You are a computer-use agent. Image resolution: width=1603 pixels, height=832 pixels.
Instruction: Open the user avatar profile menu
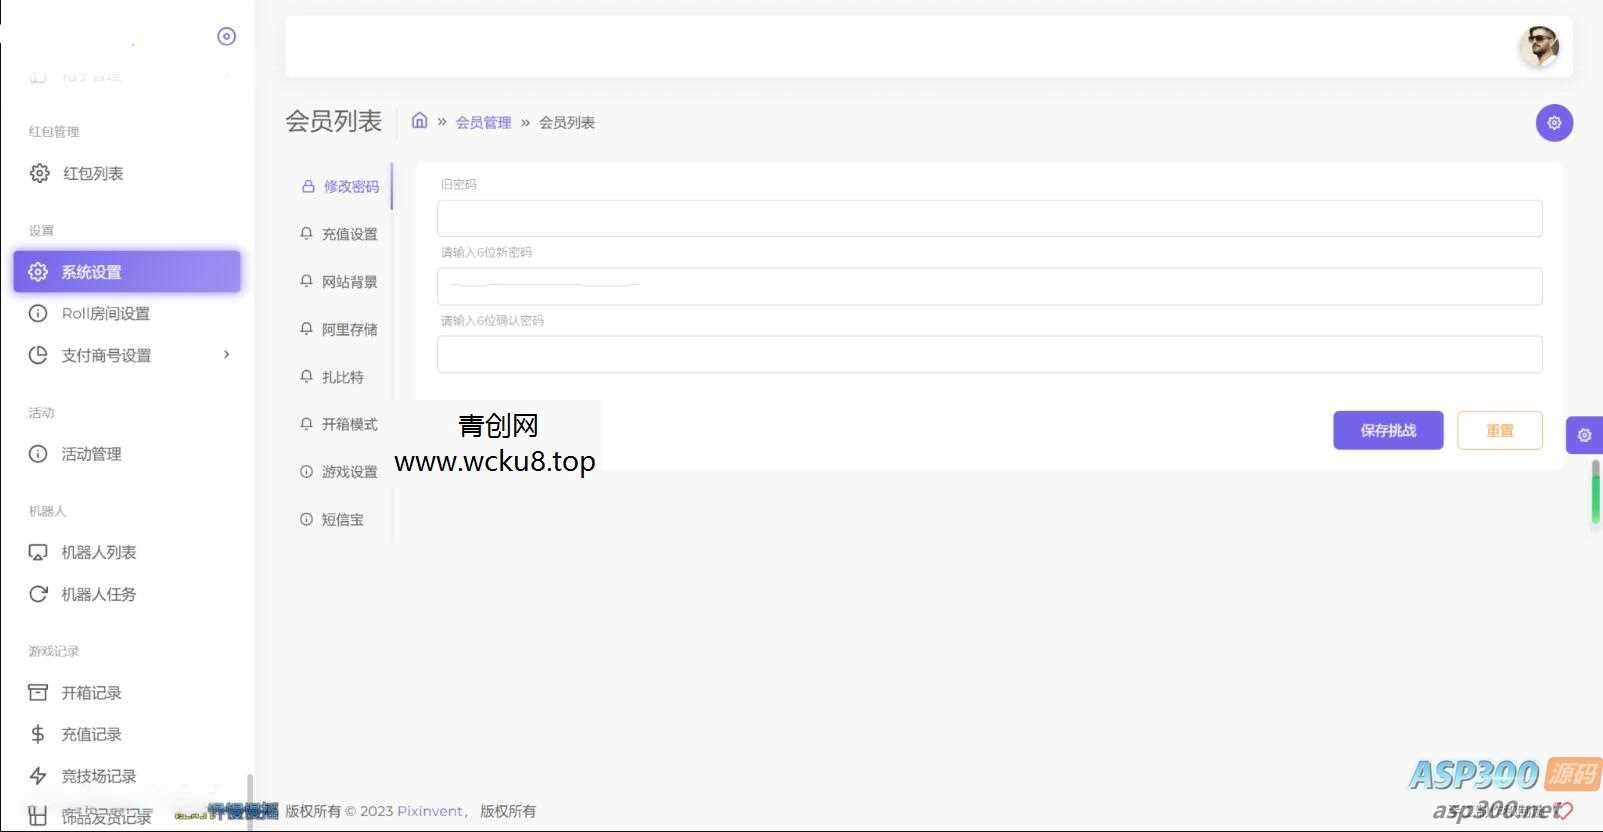tap(1539, 46)
